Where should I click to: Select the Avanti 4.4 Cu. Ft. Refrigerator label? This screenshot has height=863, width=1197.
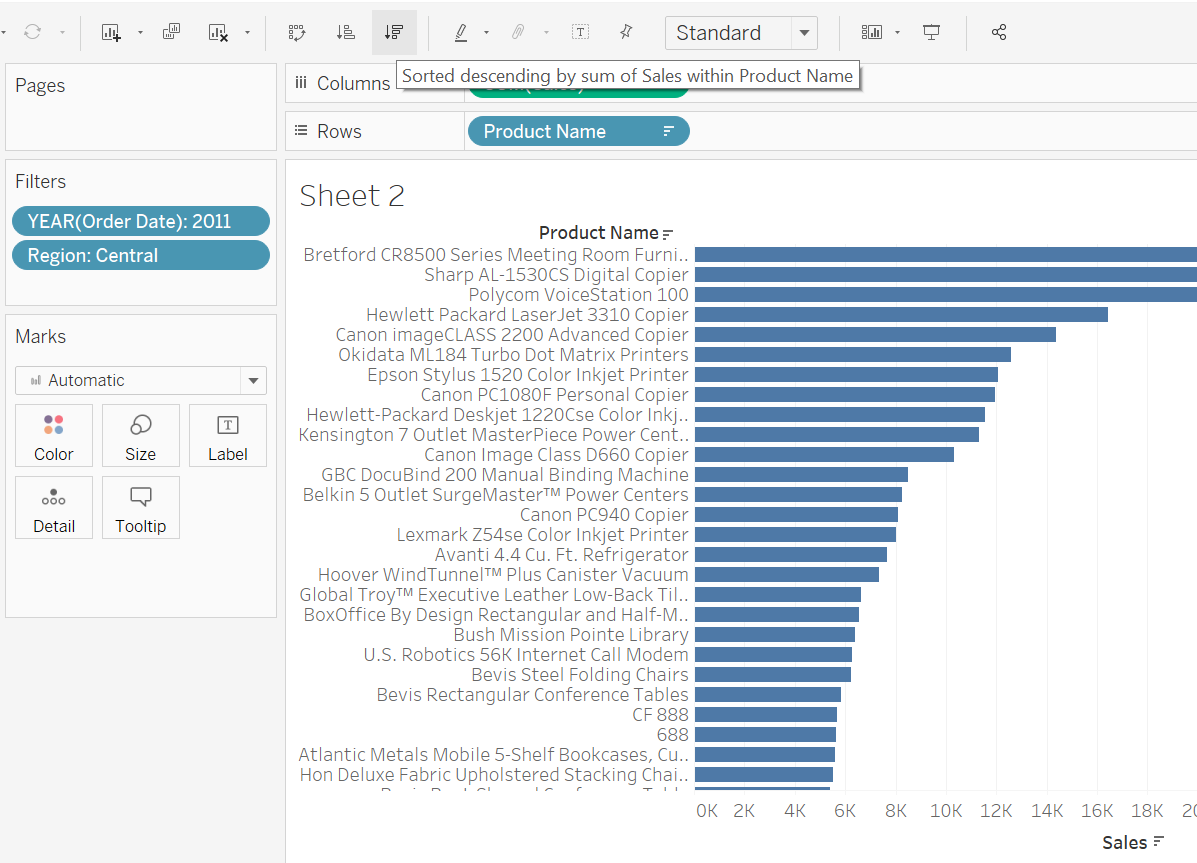[x=562, y=554]
